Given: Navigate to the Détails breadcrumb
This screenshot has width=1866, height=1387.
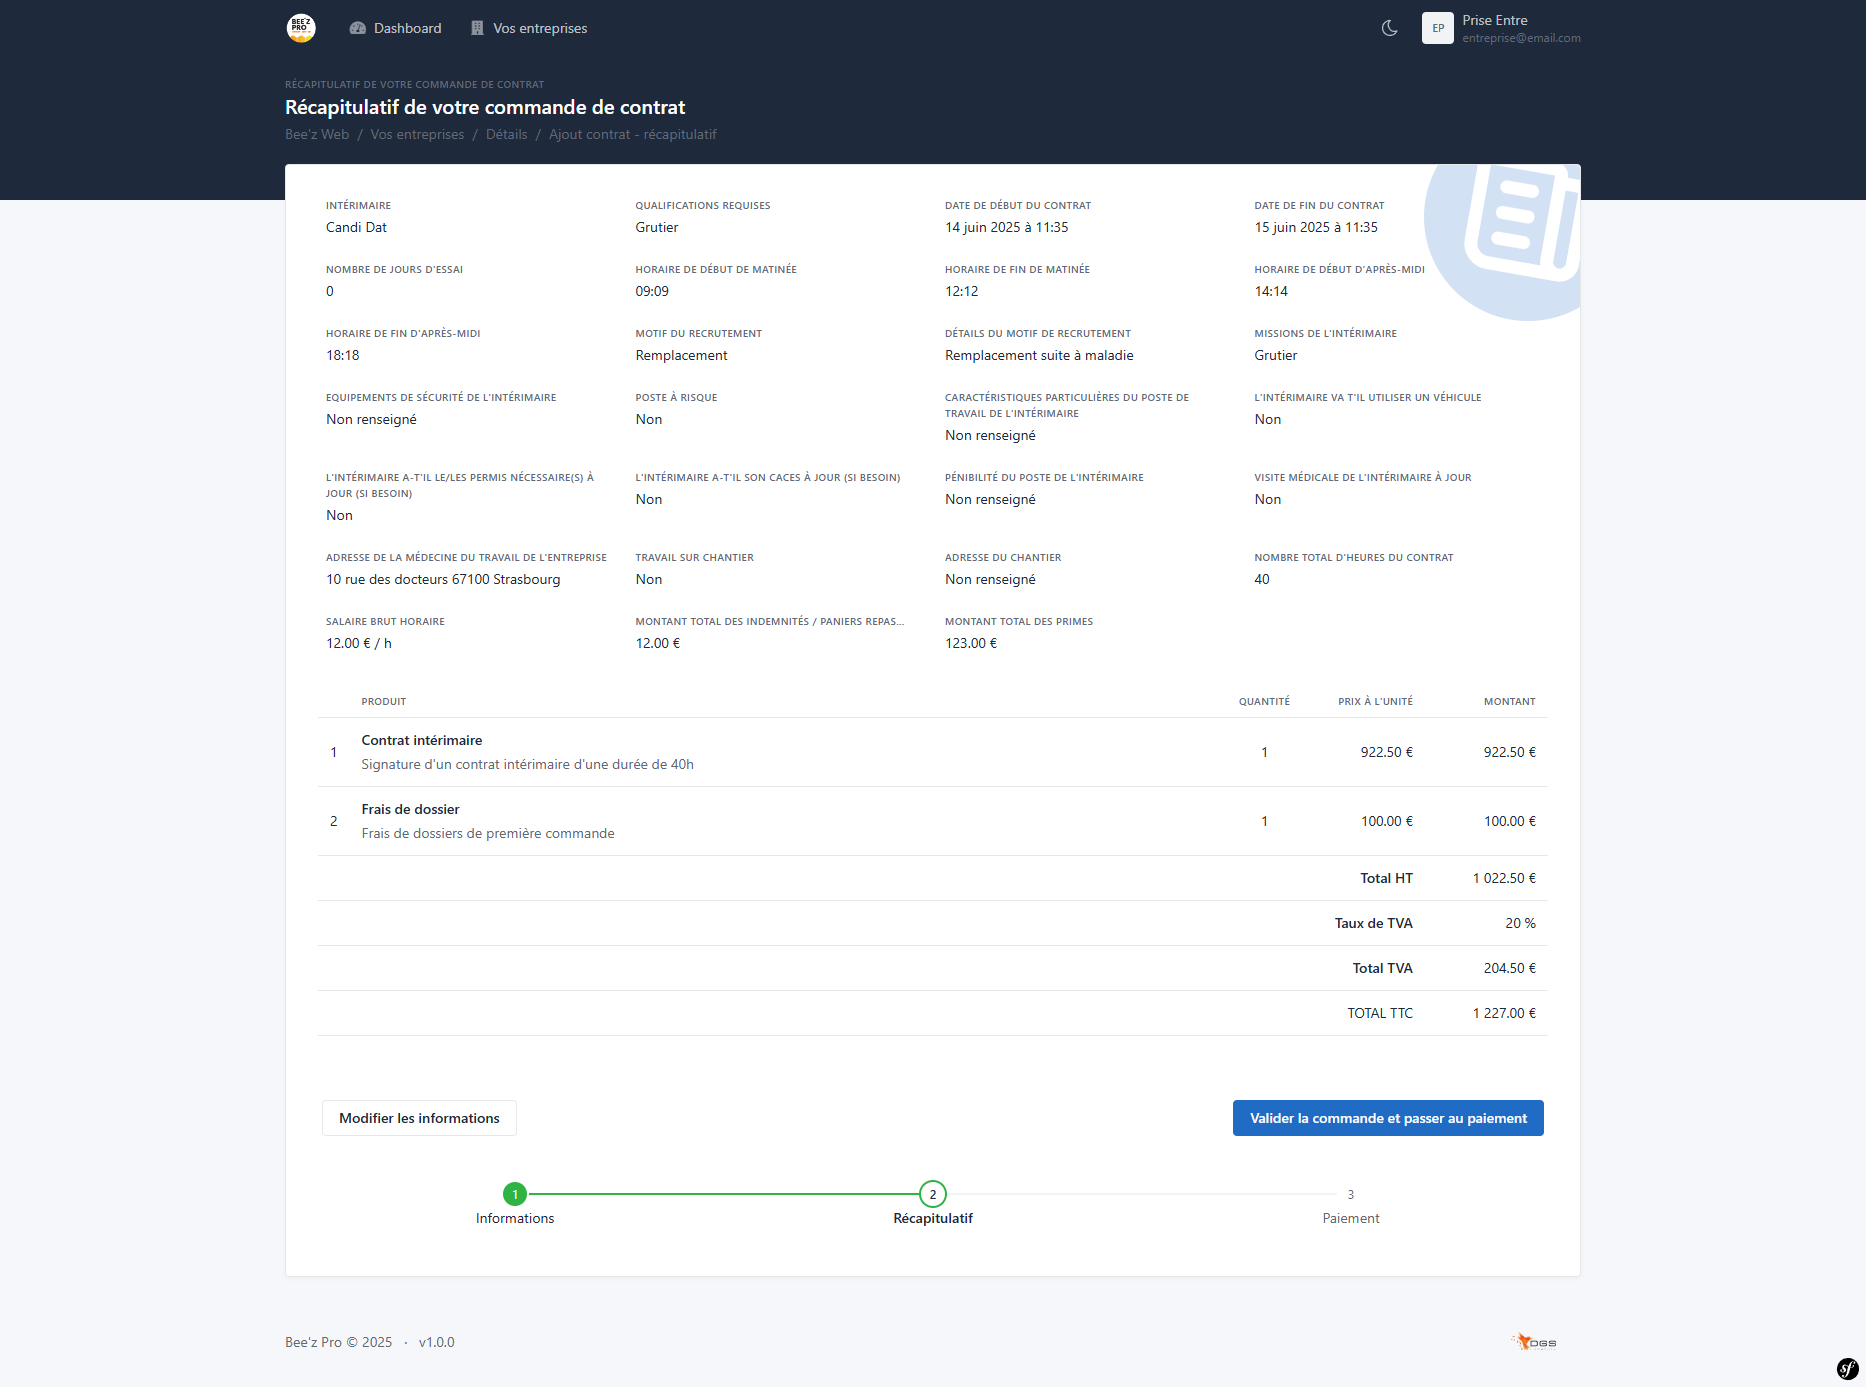Looking at the screenshot, I should click(x=506, y=134).
